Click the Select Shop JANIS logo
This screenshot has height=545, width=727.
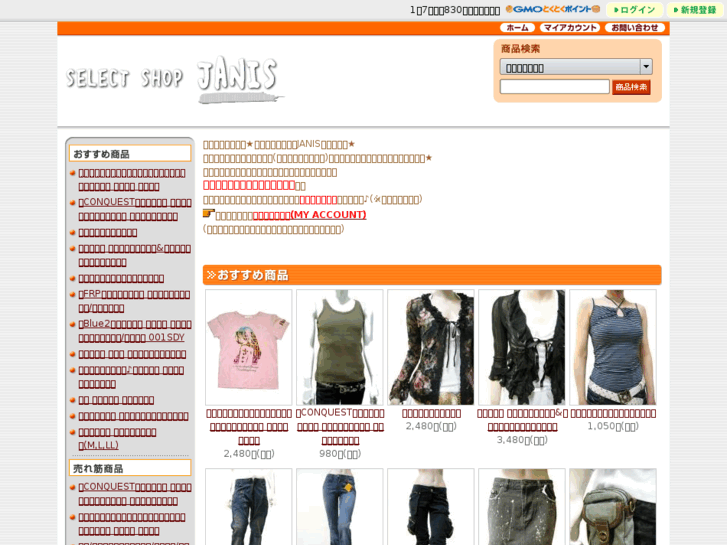[174, 79]
